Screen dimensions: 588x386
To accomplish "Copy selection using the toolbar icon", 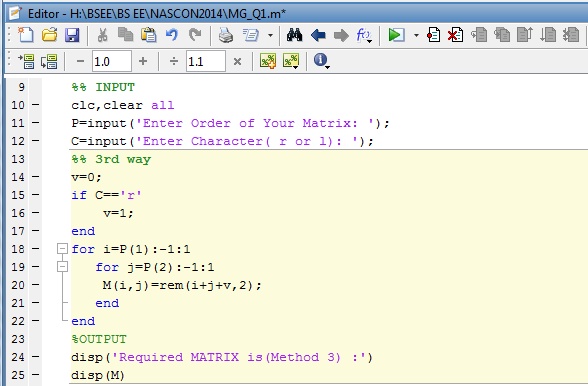I will click(126, 35).
